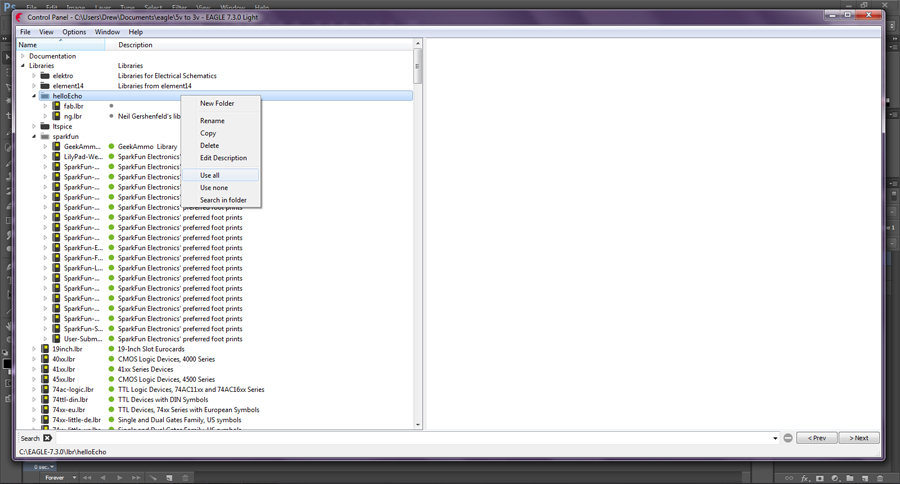
Task: Click the EAGLE logo in the title bar
Action: pos(20,17)
